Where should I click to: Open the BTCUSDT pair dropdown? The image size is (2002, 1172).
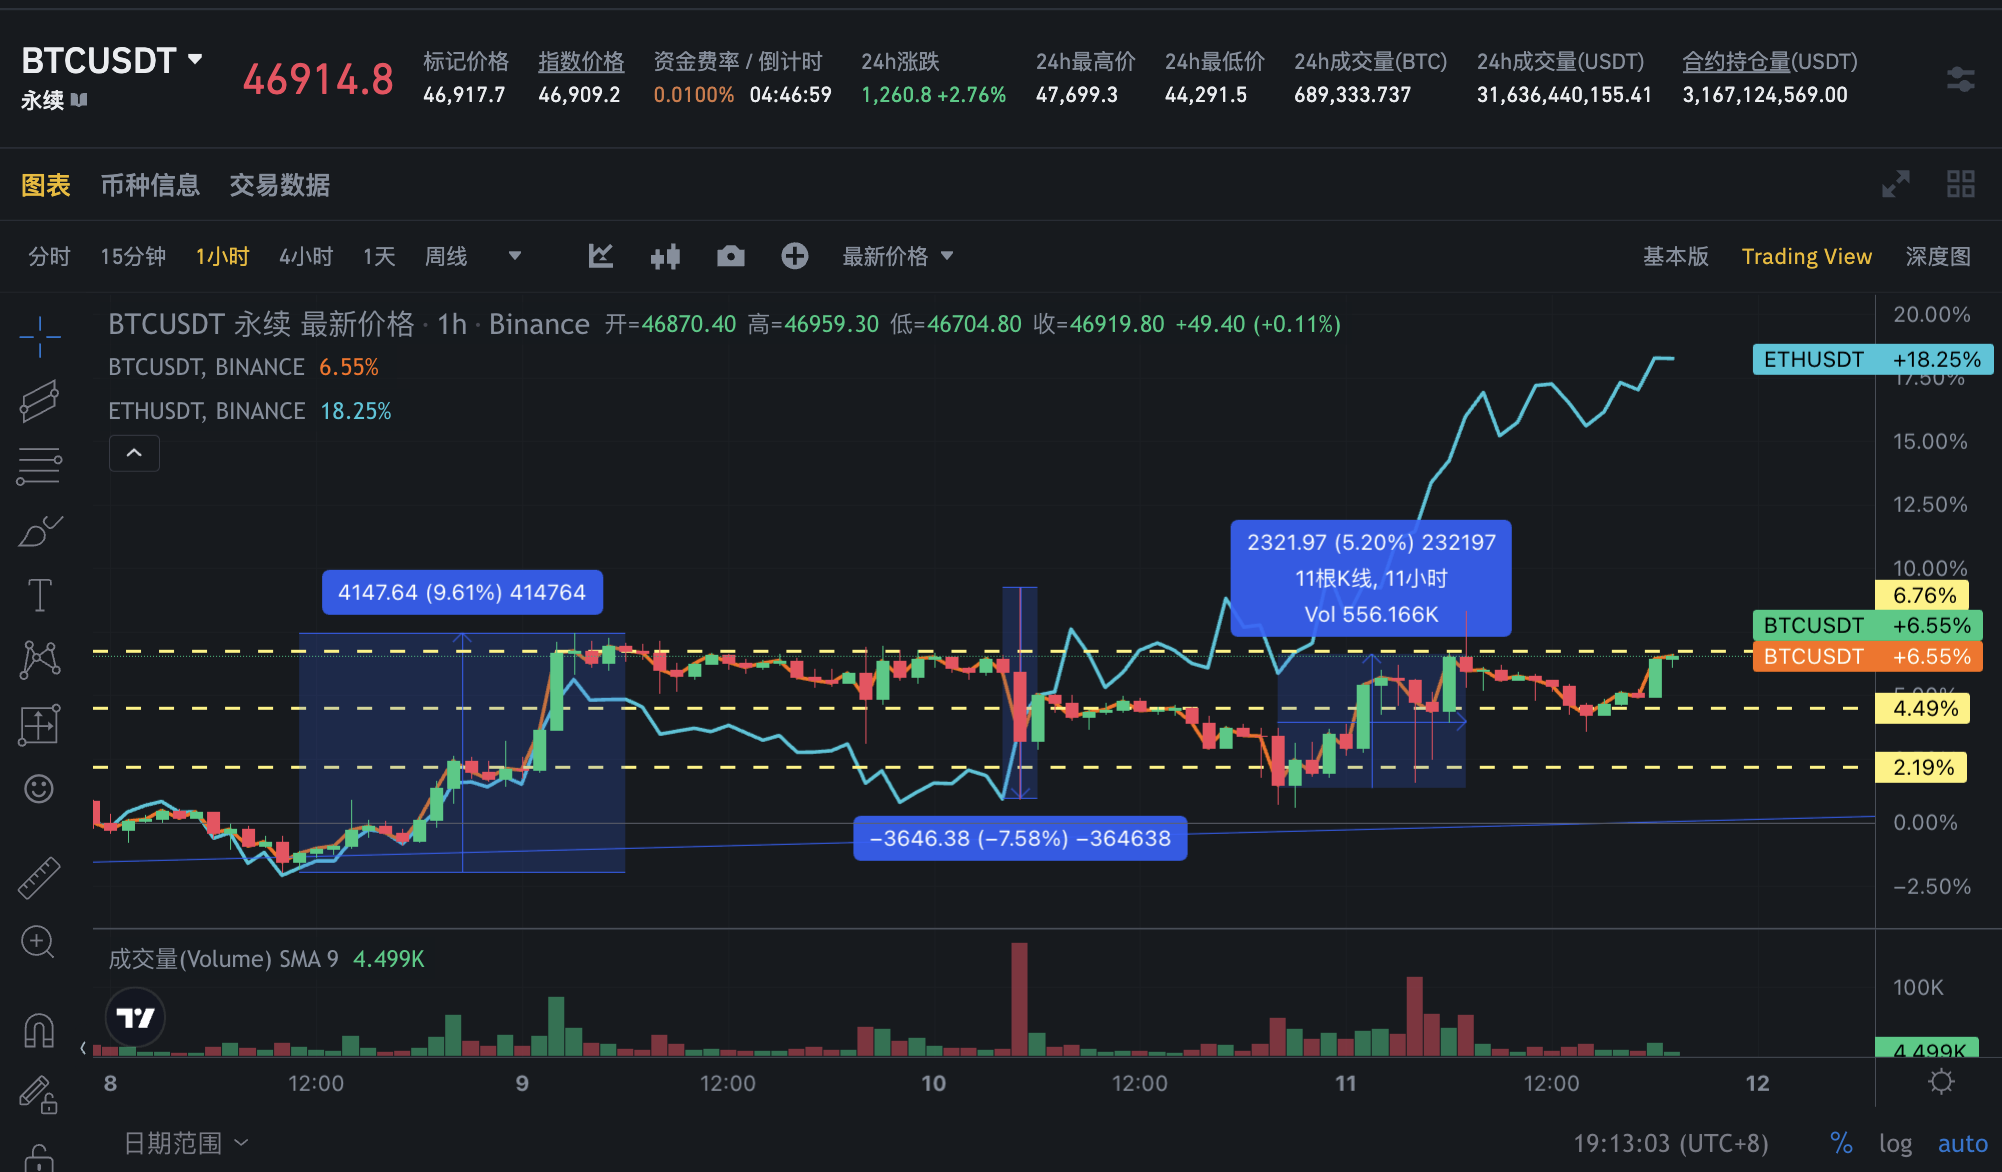(196, 60)
